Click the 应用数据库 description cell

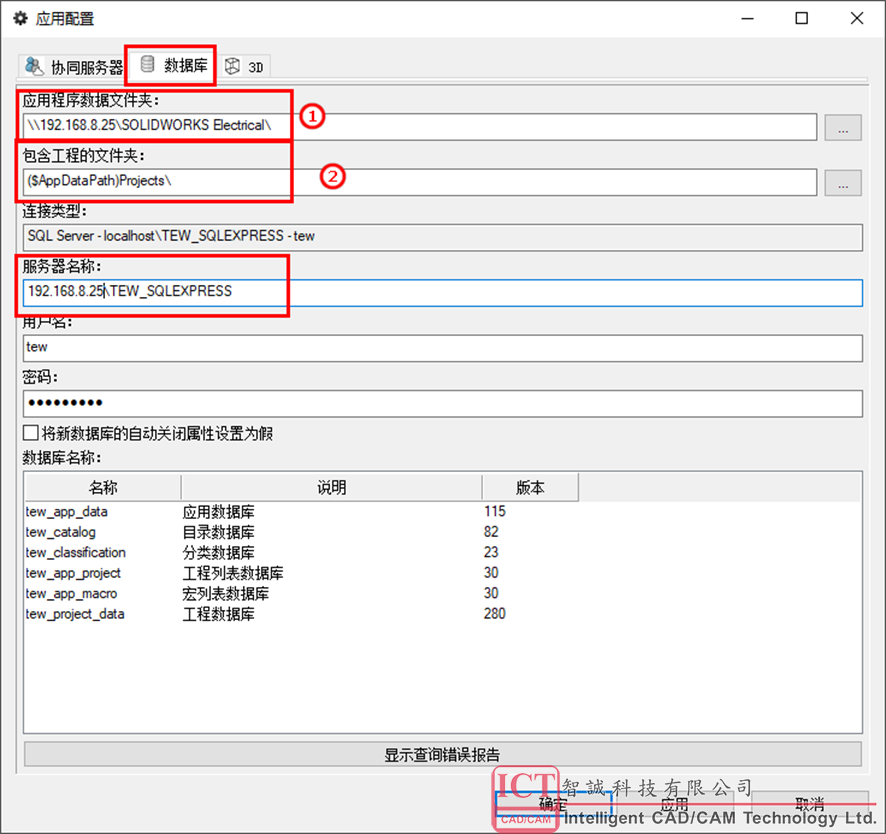(218, 512)
